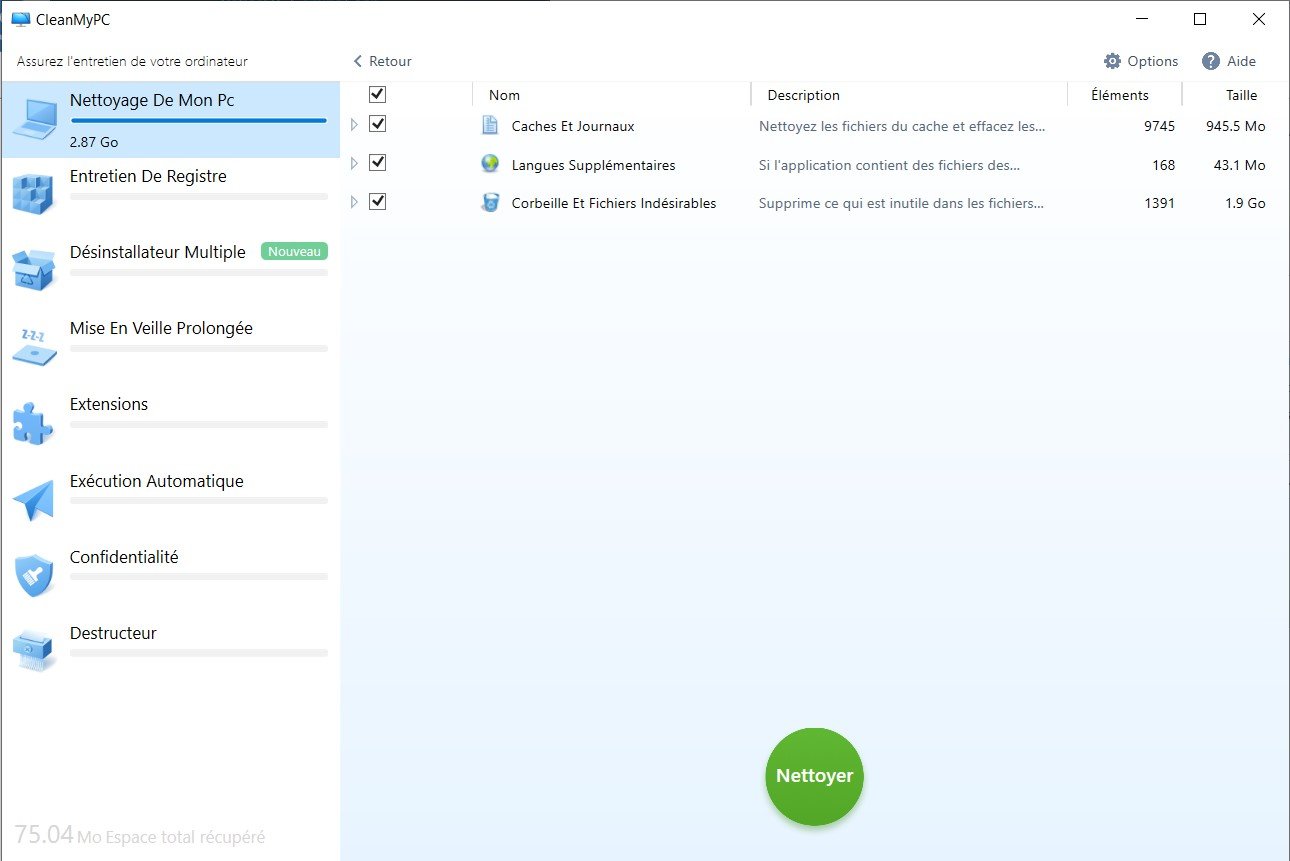Expand the Langues Supplémentaires row

coord(353,163)
